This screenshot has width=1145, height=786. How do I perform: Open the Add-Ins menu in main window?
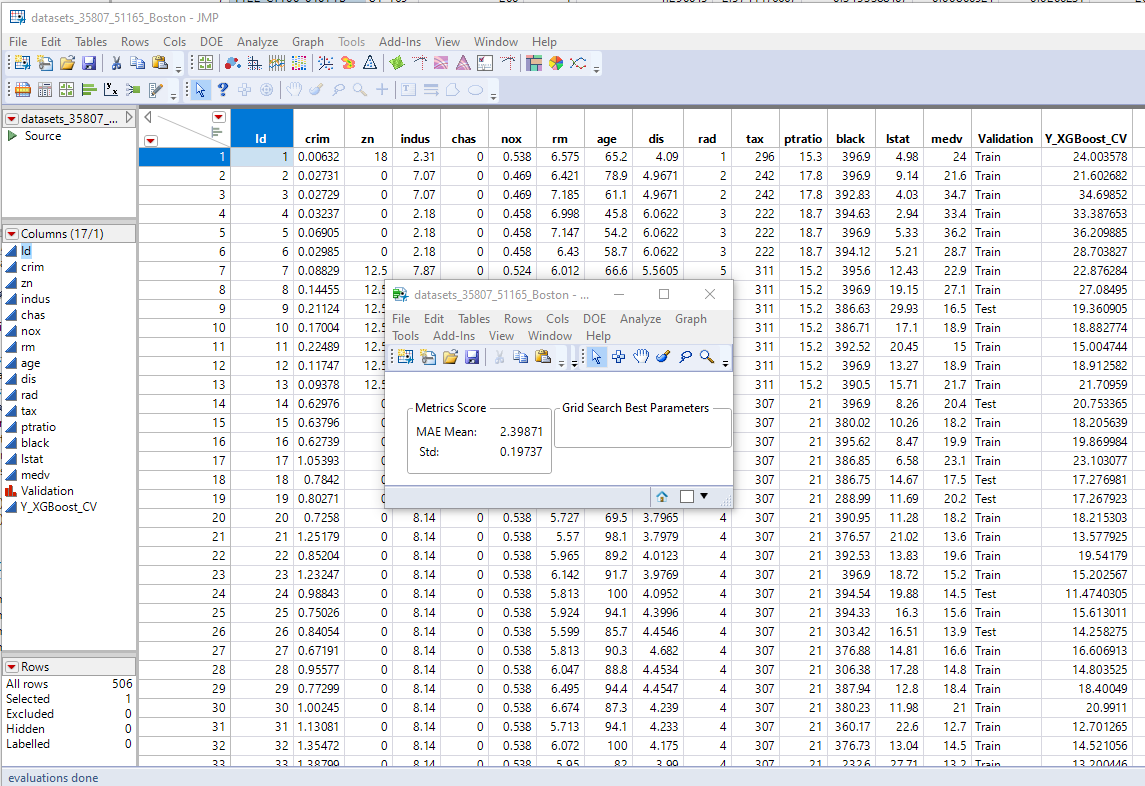400,42
